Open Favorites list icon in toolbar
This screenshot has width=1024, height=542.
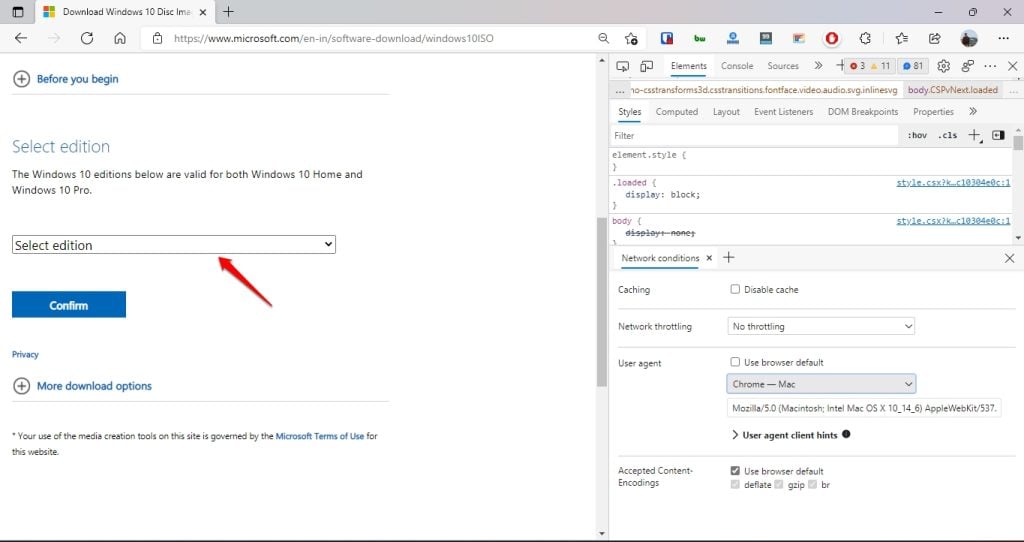[x=902, y=39]
